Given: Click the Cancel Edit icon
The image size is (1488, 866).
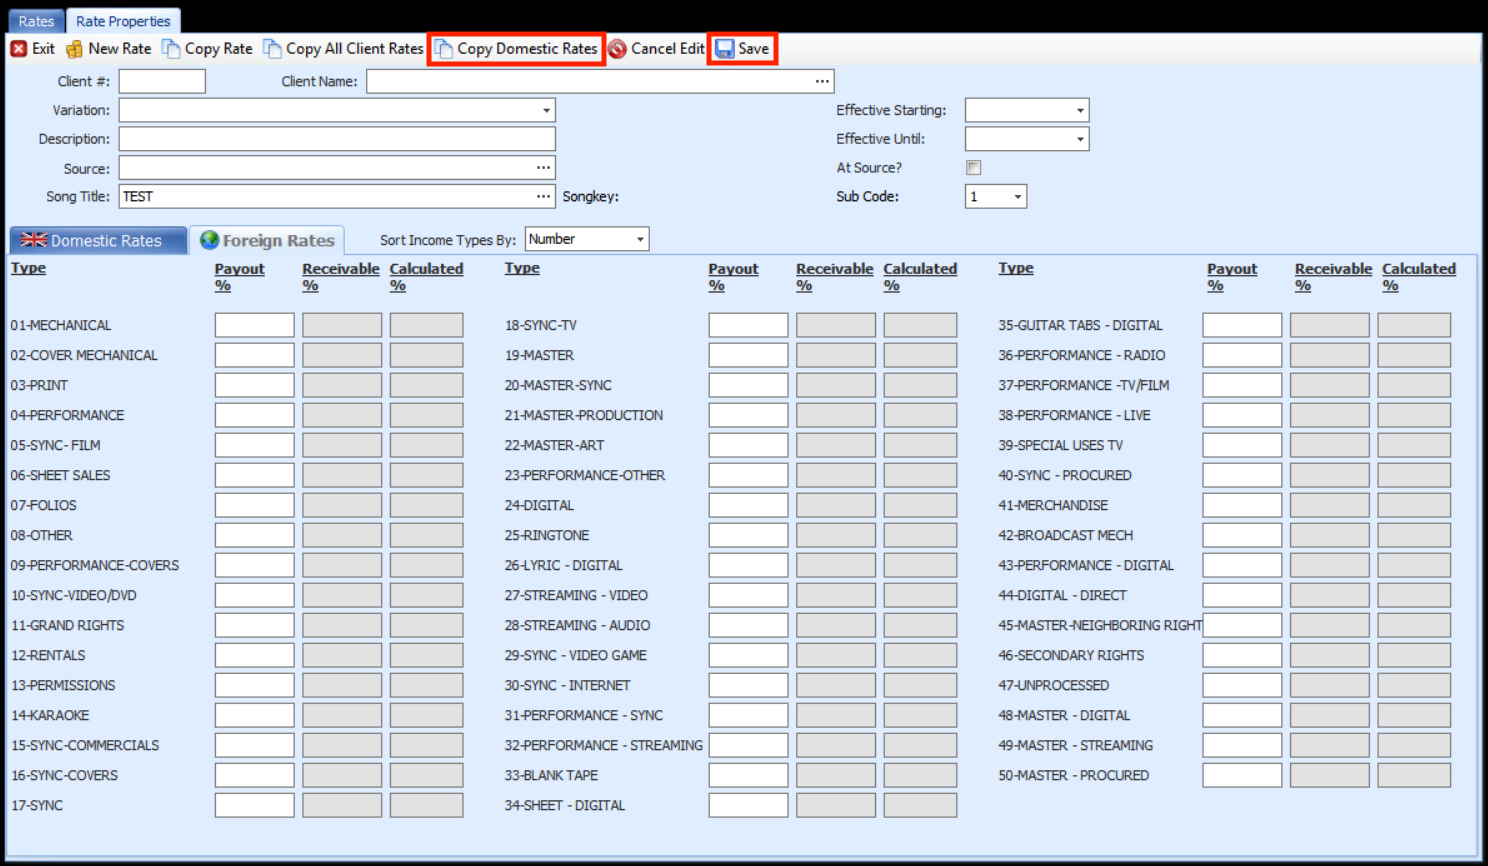Looking at the screenshot, I should point(618,49).
